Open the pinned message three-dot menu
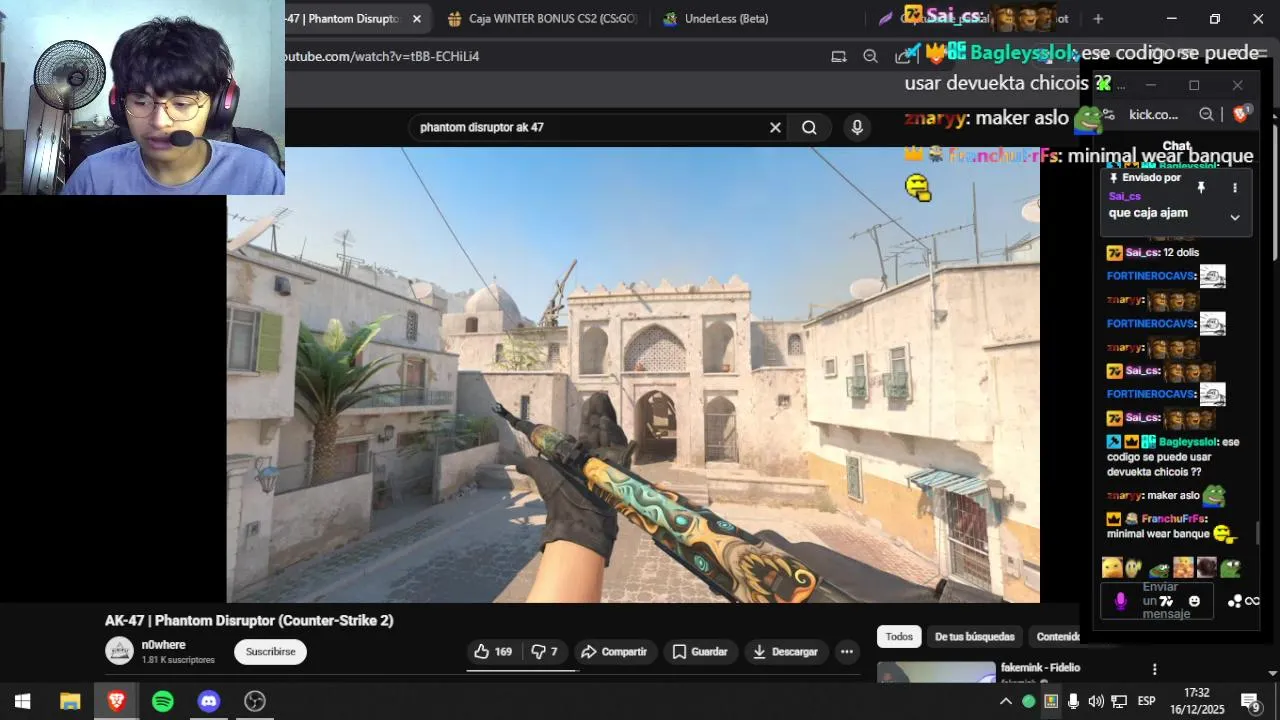 click(x=1235, y=187)
